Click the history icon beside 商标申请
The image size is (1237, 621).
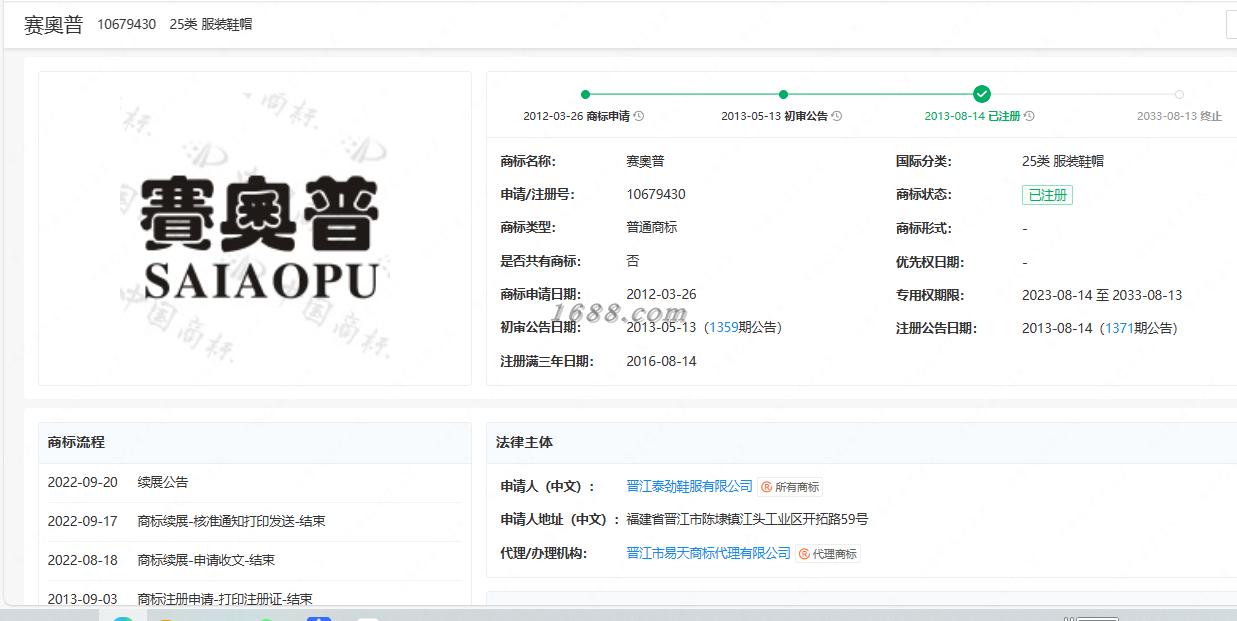point(639,116)
